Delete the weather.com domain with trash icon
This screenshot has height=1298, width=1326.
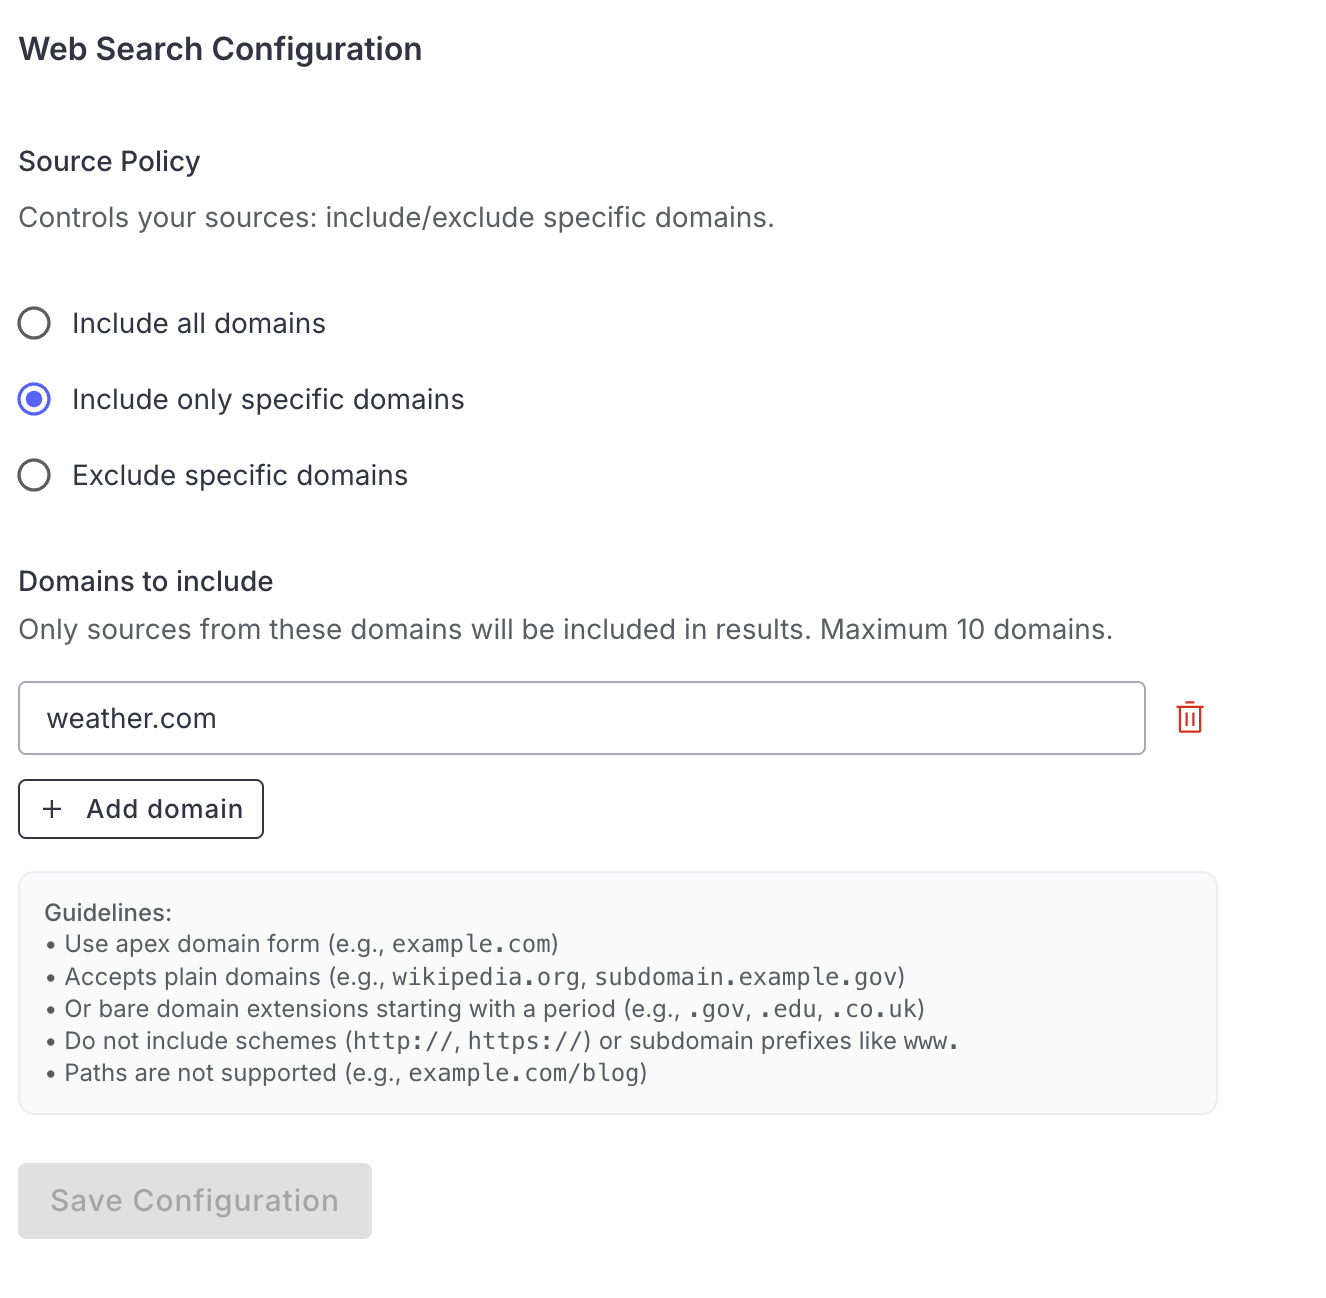point(1189,718)
